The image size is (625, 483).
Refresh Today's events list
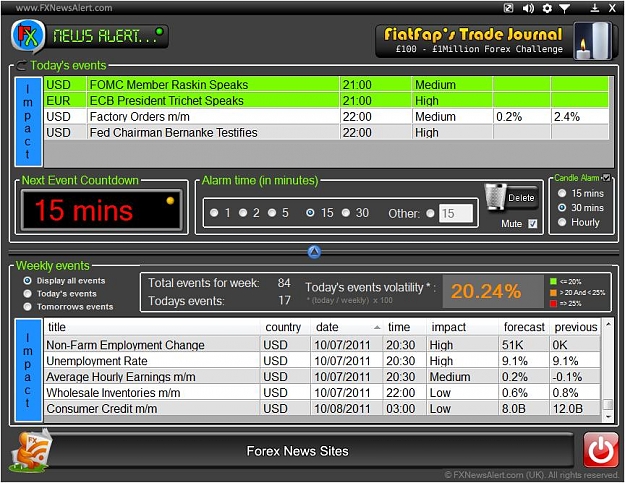coord(21,65)
